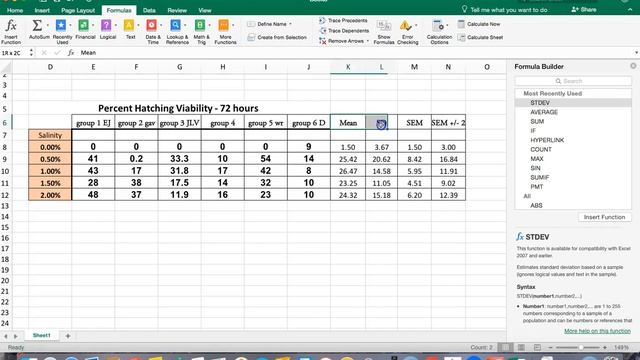Click Trace Precedents
This screenshot has width=640, height=360.
(x=343, y=20)
